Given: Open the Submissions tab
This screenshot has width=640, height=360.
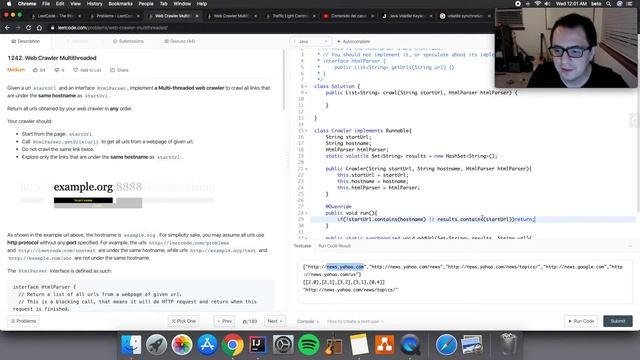Looking at the screenshot, I should (x=128, y=42).
